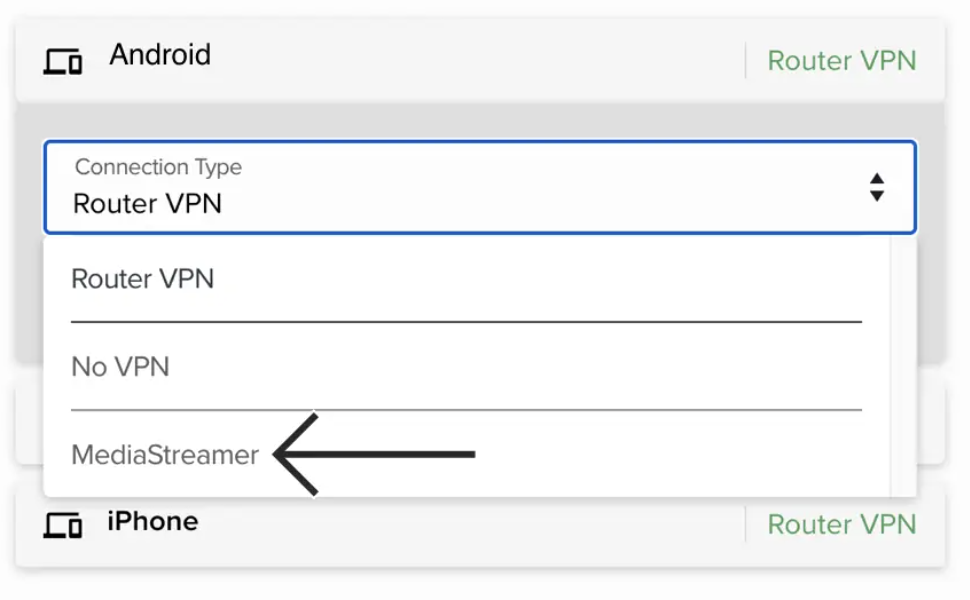
Task: Click the Android device name
Action: pos(160,54)
